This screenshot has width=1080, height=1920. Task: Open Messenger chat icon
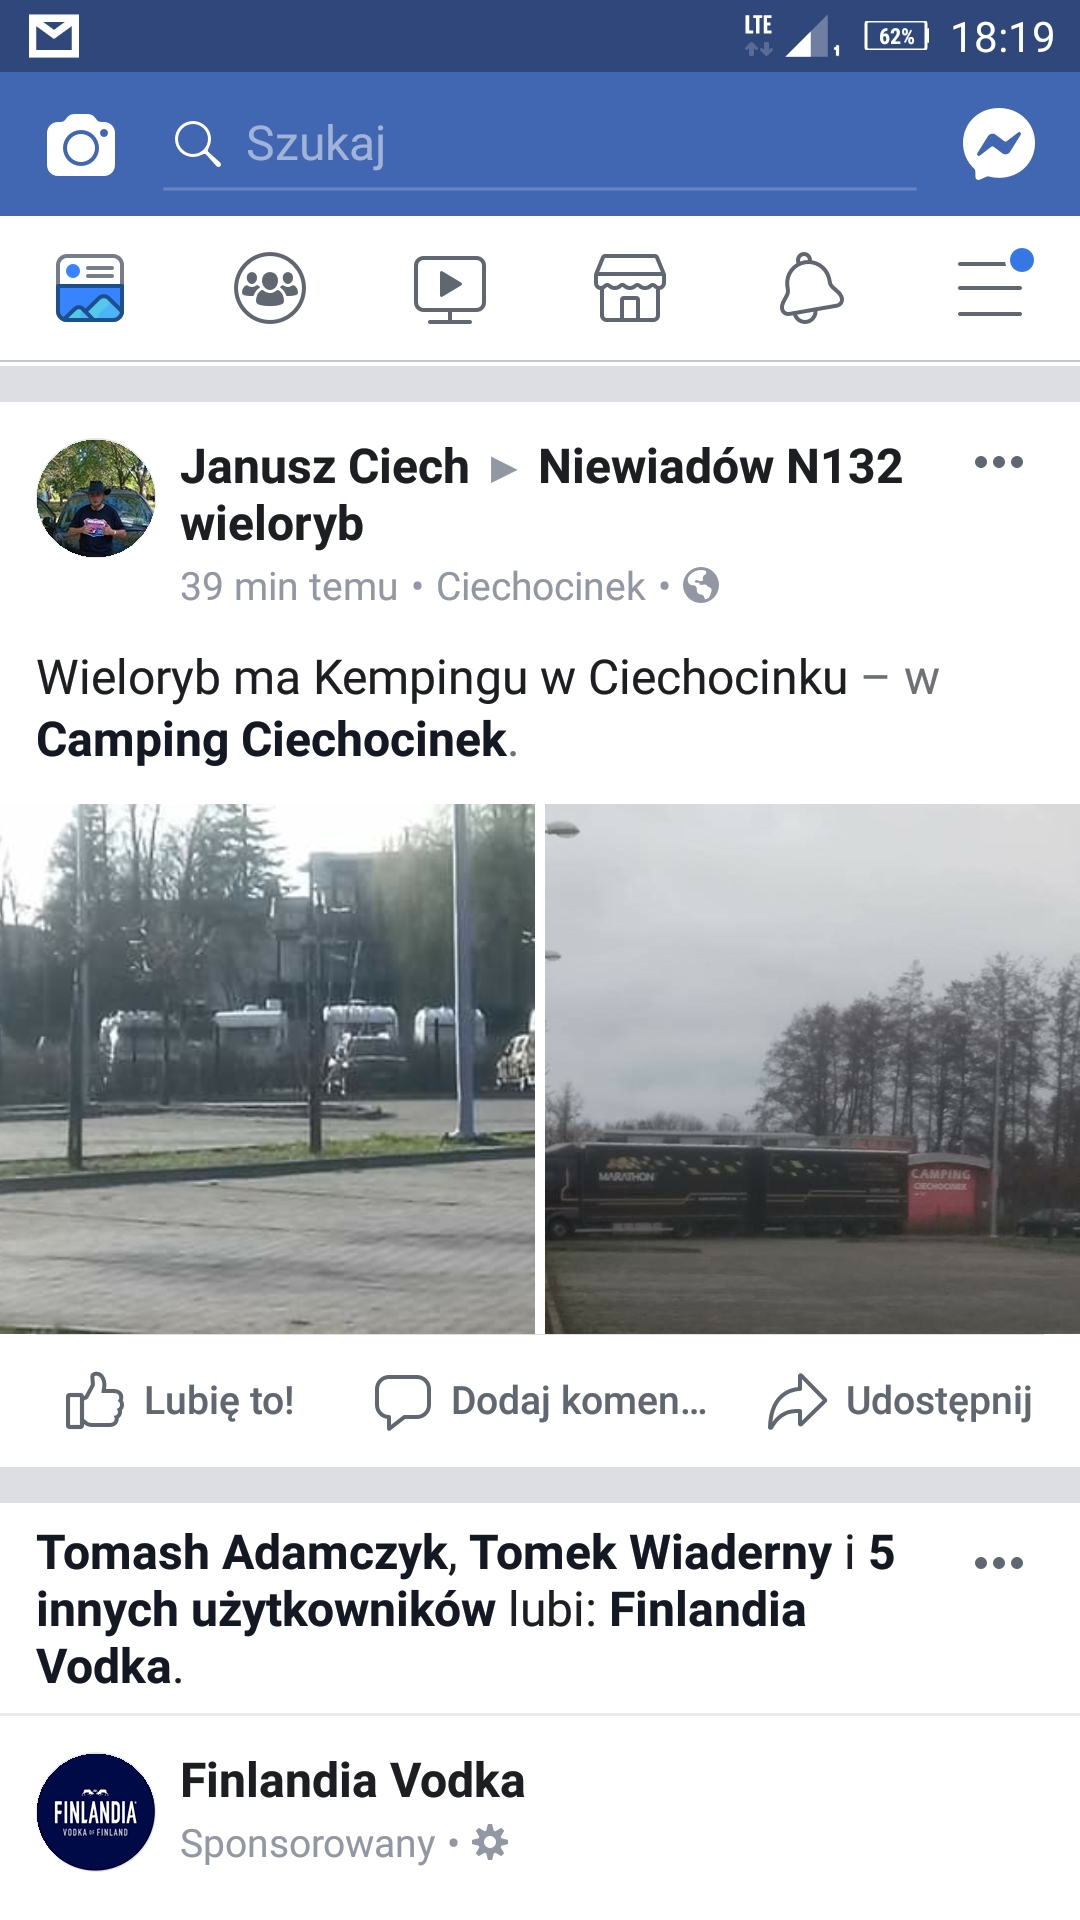click(x=998, y=144)
